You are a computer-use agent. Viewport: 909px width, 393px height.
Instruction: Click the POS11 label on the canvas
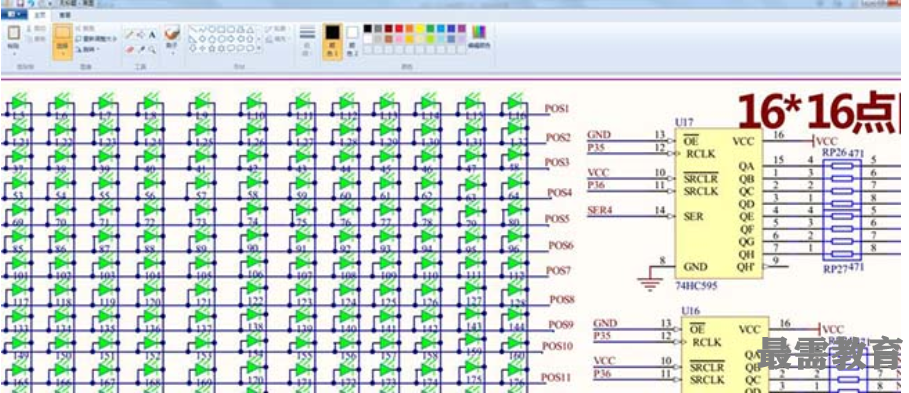[557, 377]
